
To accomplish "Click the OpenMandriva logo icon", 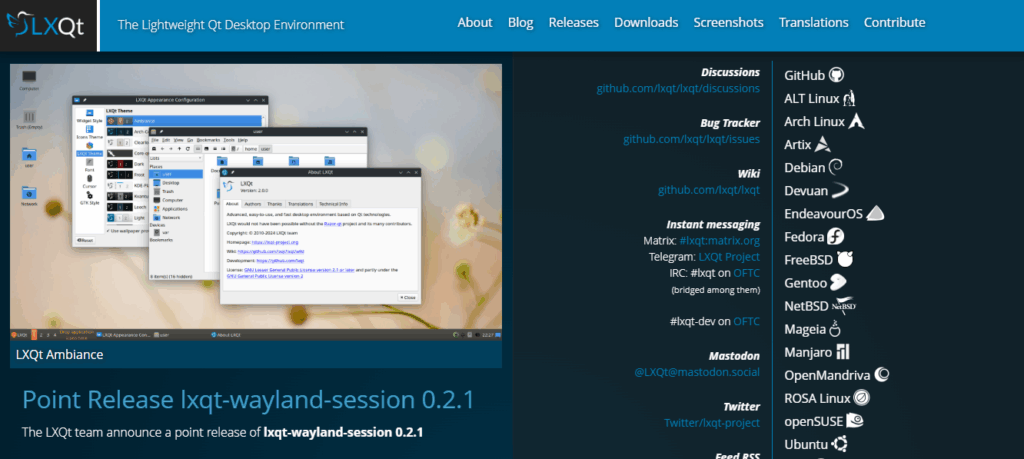I will [x=882, y=375].
